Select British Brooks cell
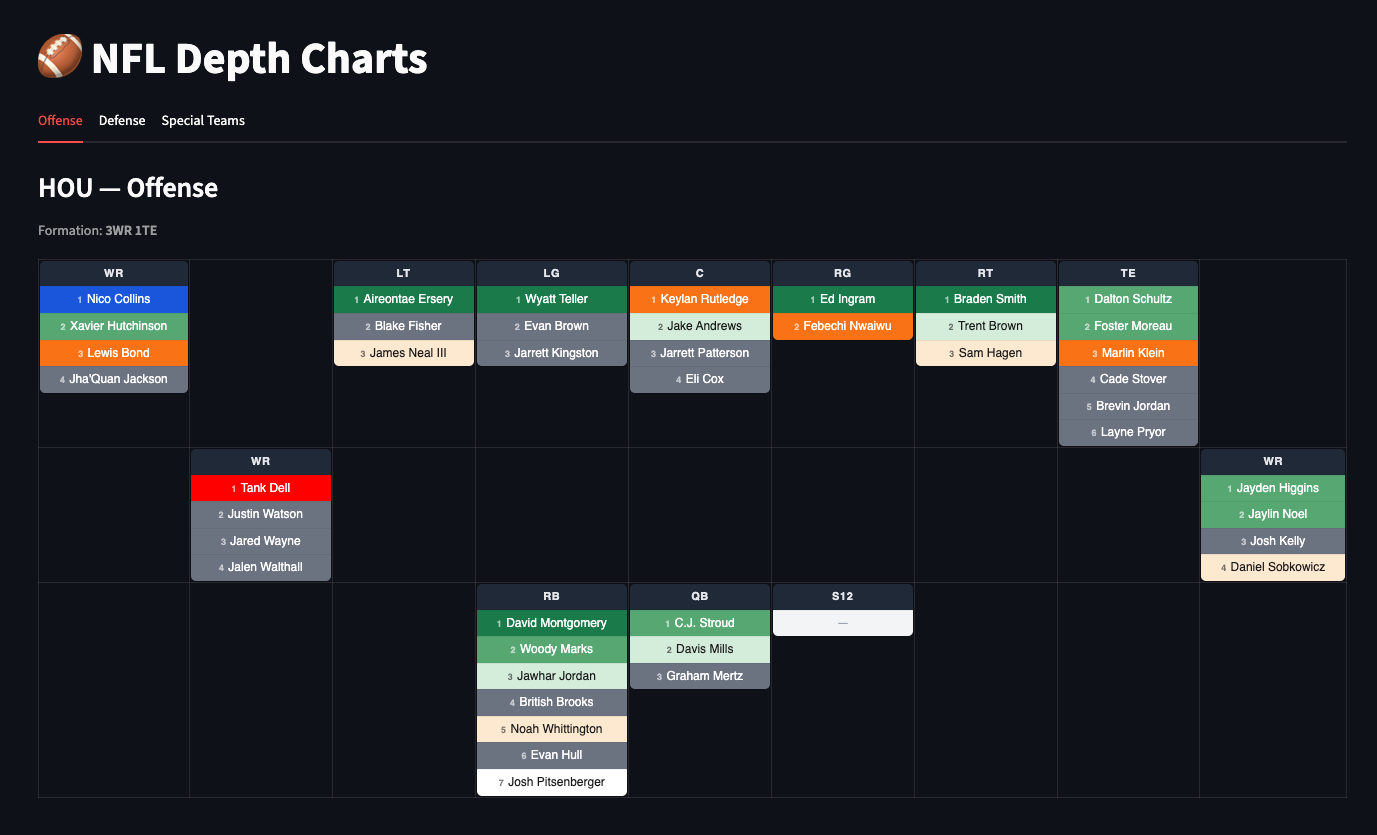 [x=552, y=702]
